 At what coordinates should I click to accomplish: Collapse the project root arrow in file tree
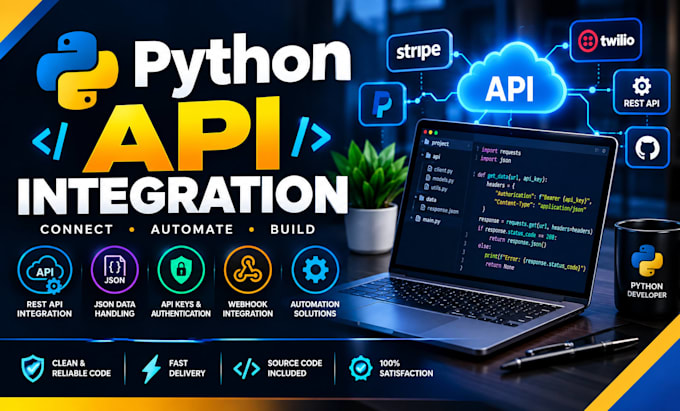tap(421, 141)
